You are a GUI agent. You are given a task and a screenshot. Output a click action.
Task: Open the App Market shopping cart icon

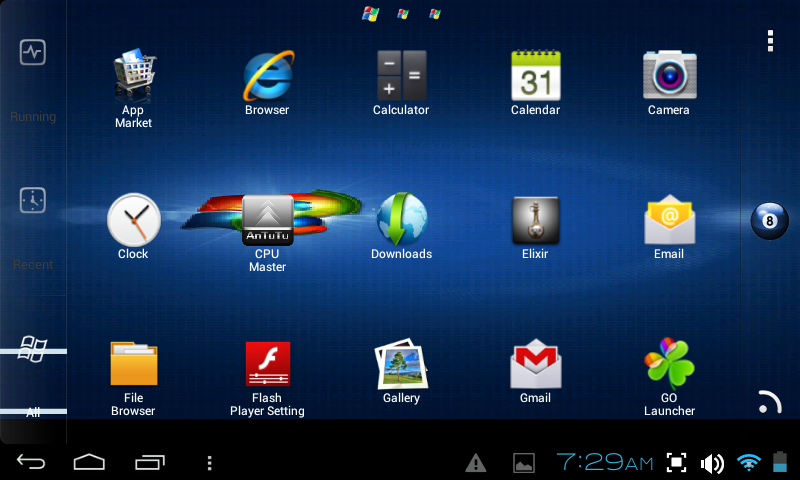(134, 77)
